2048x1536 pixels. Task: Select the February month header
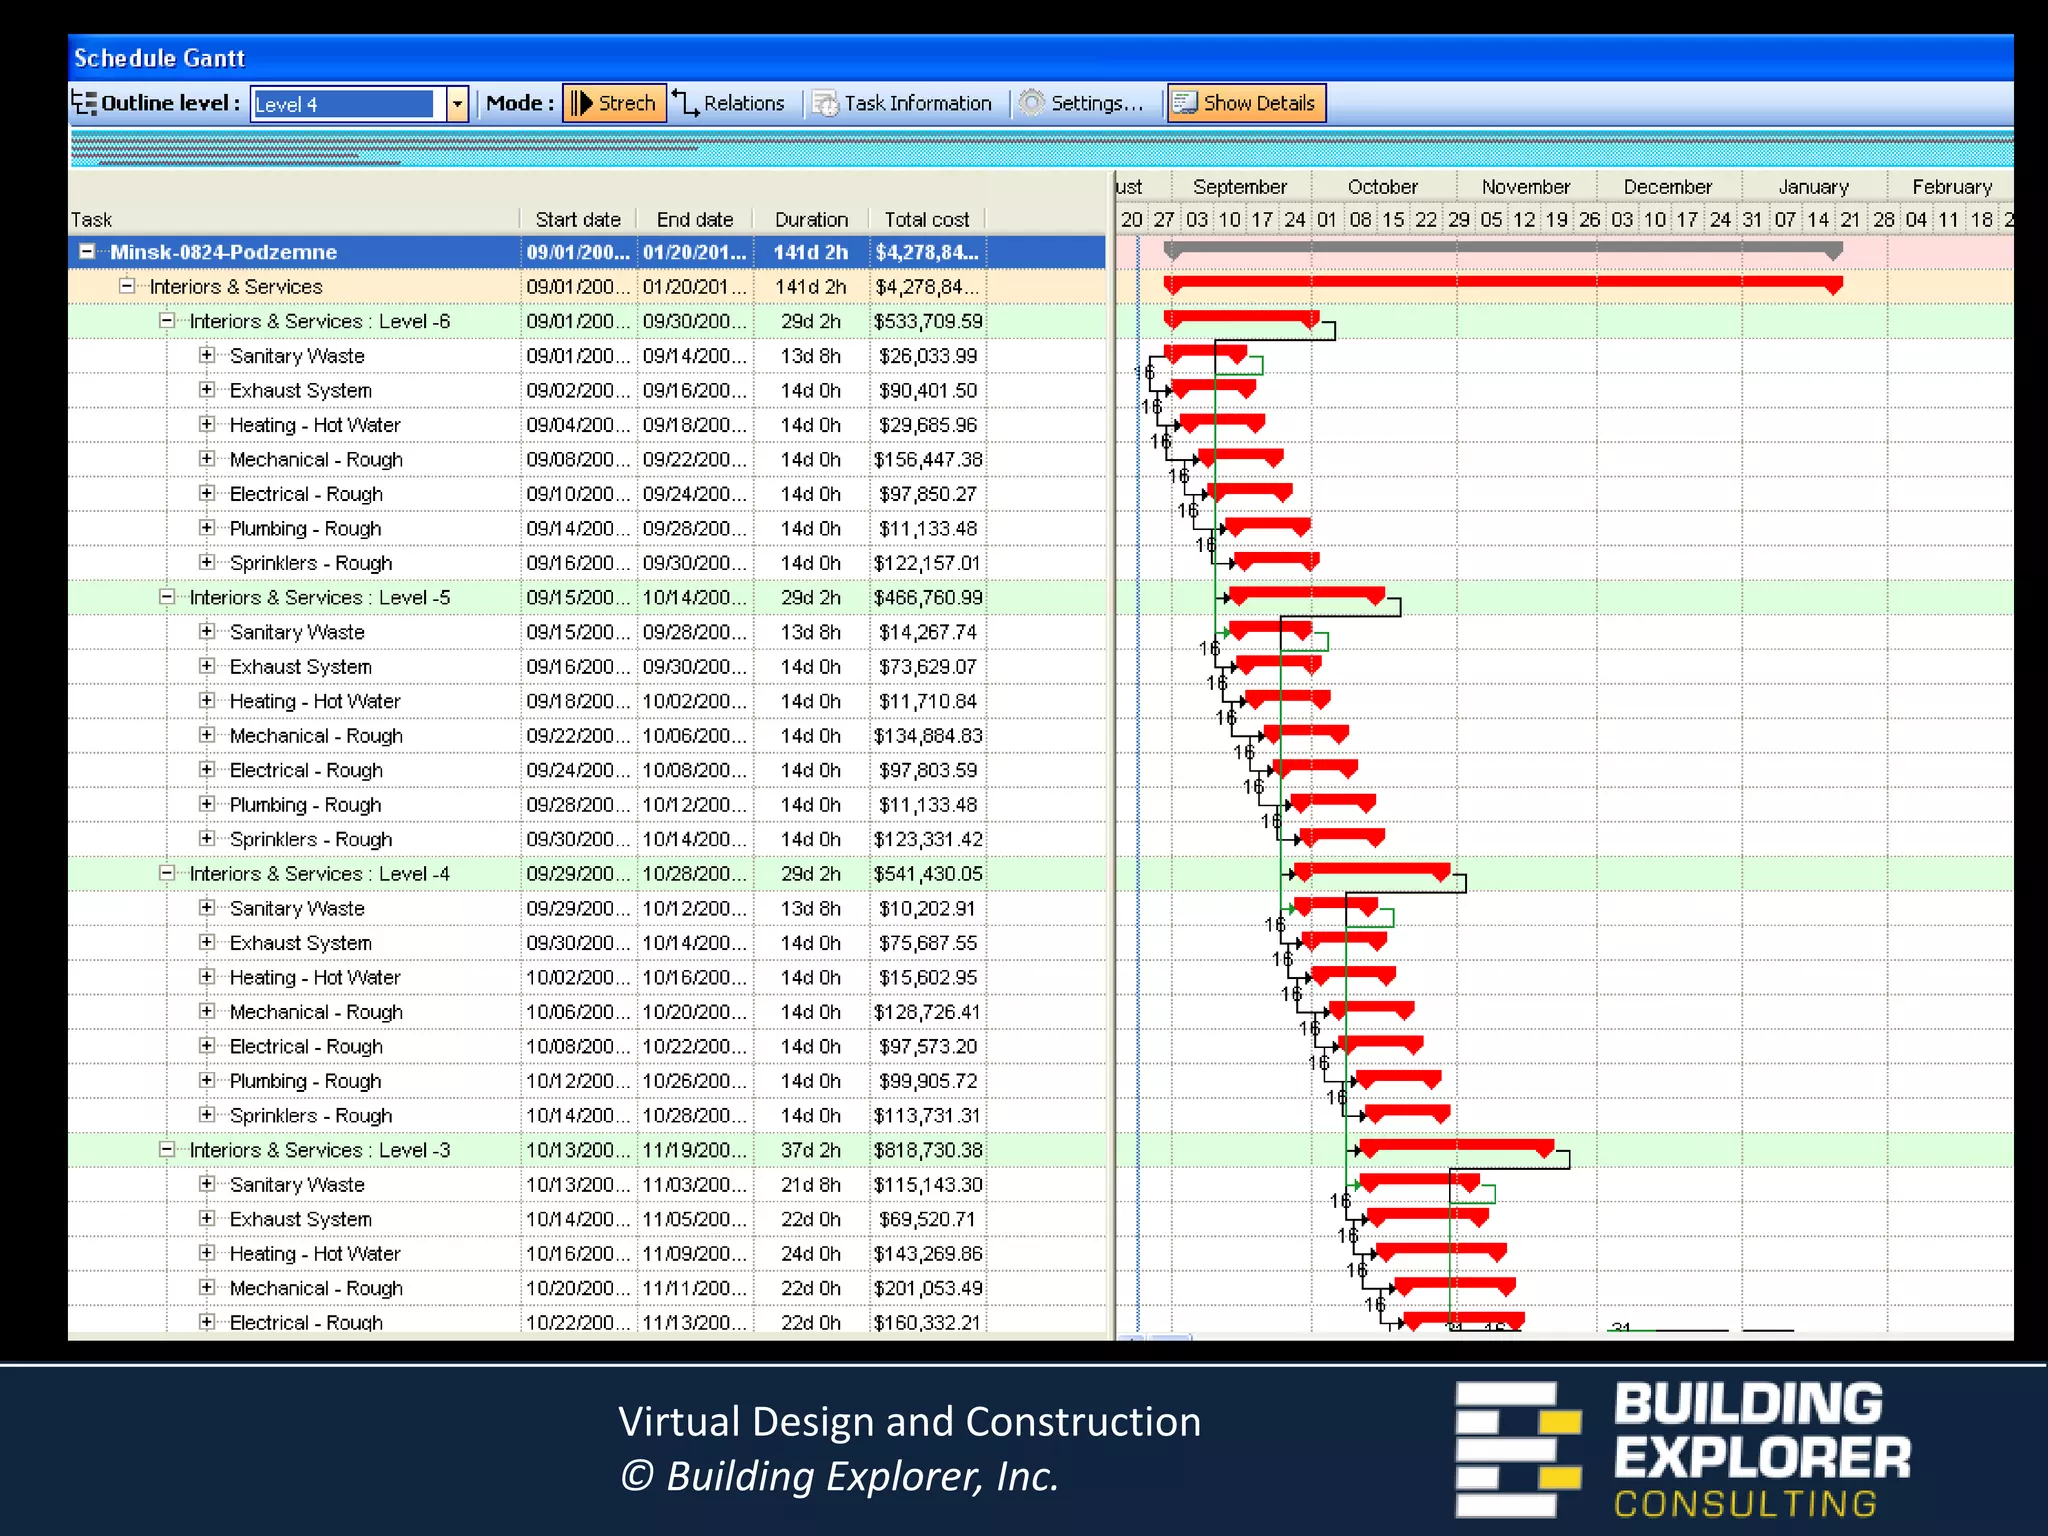1951,187
